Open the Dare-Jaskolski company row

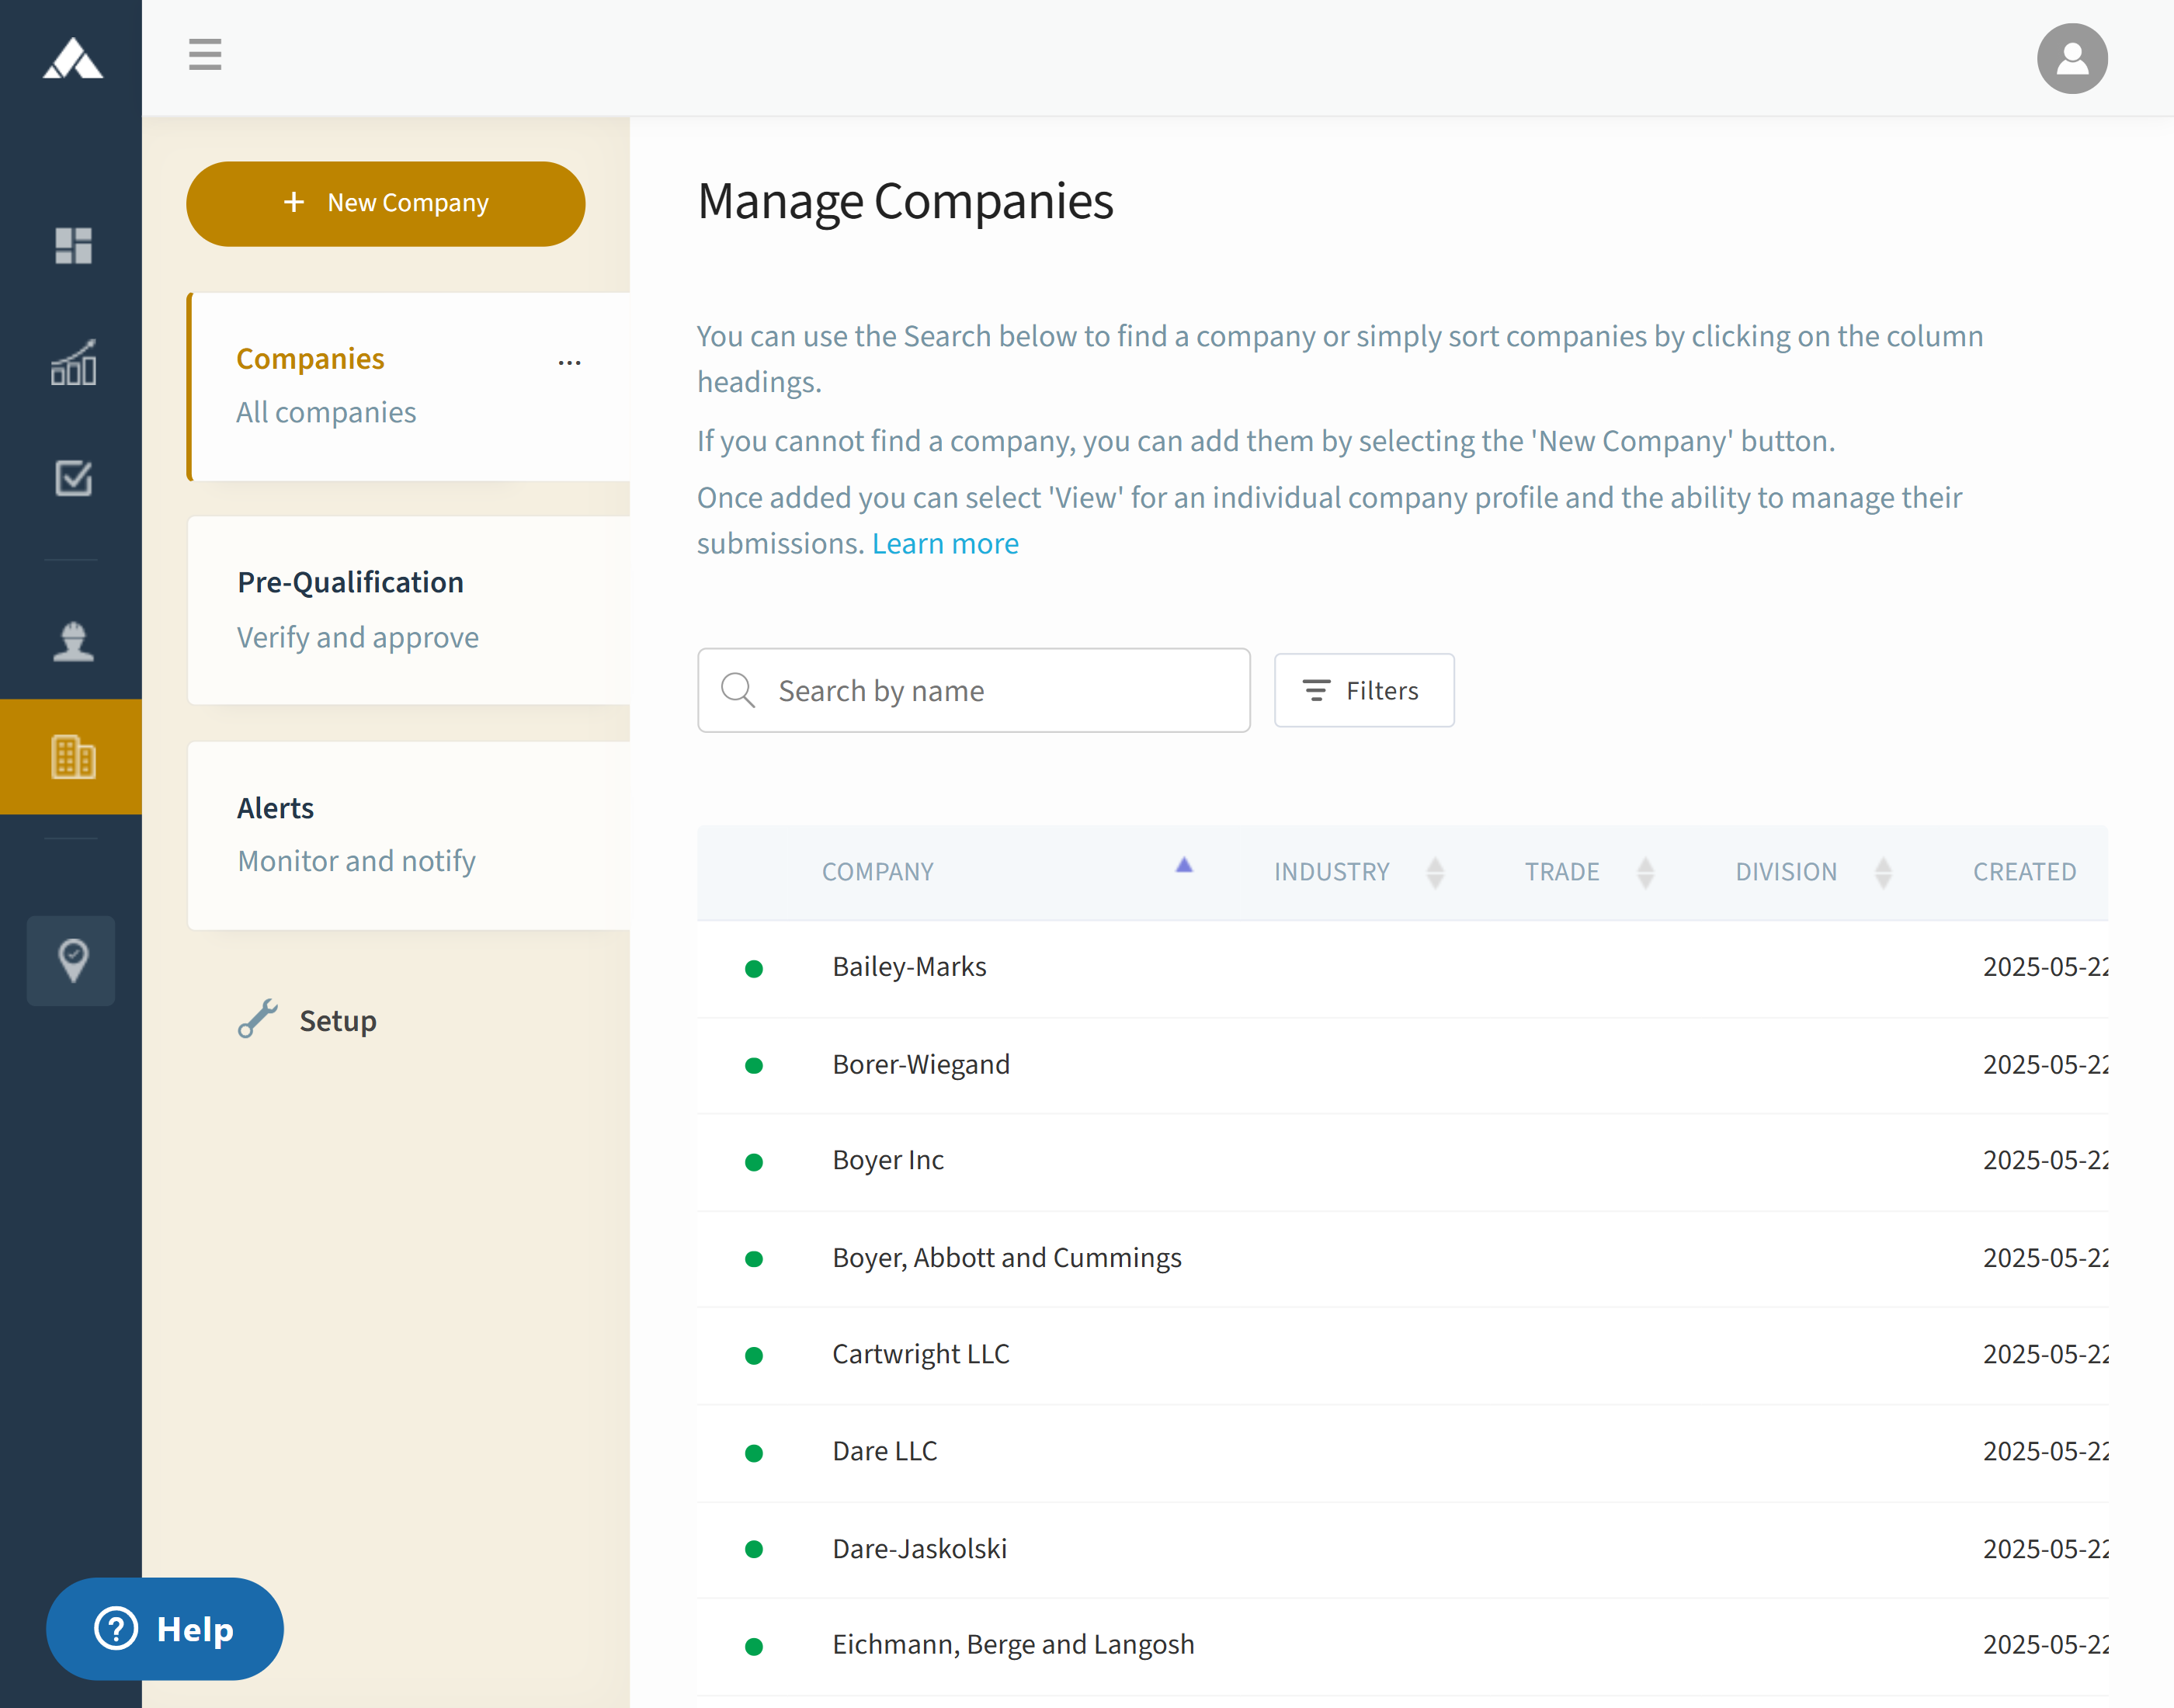1402,1549
